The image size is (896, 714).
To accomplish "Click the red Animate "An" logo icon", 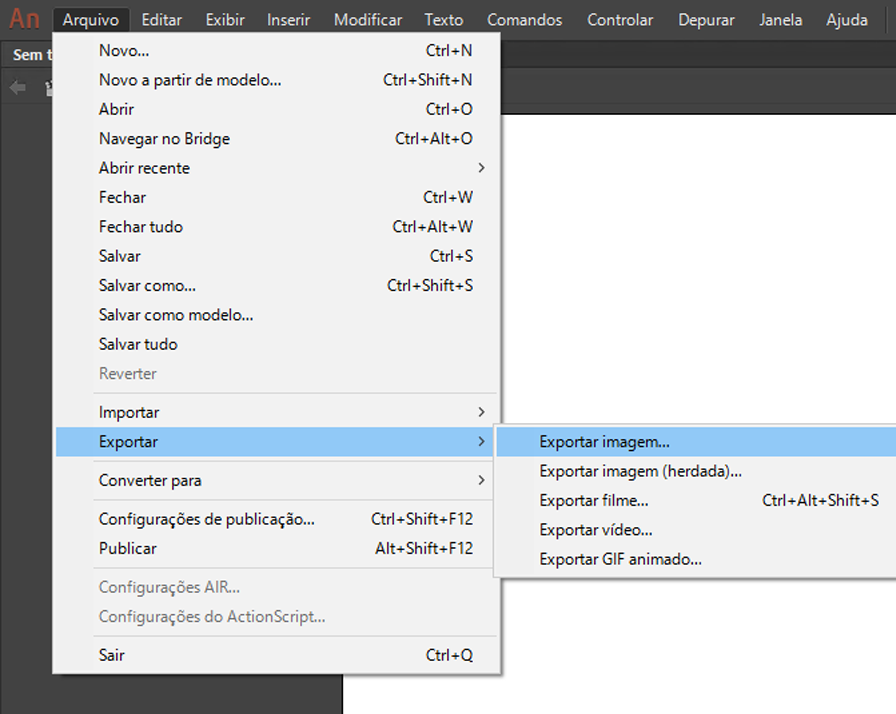I will pos(23,17).
